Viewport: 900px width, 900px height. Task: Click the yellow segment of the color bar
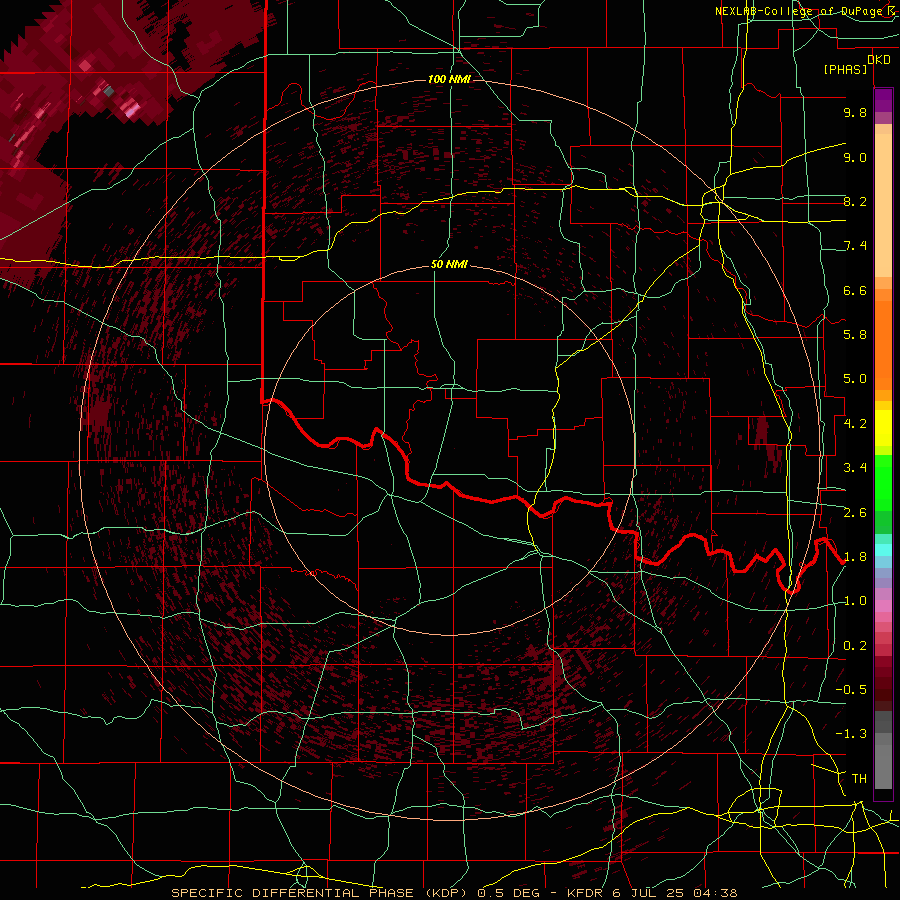[x=883, y=428]
